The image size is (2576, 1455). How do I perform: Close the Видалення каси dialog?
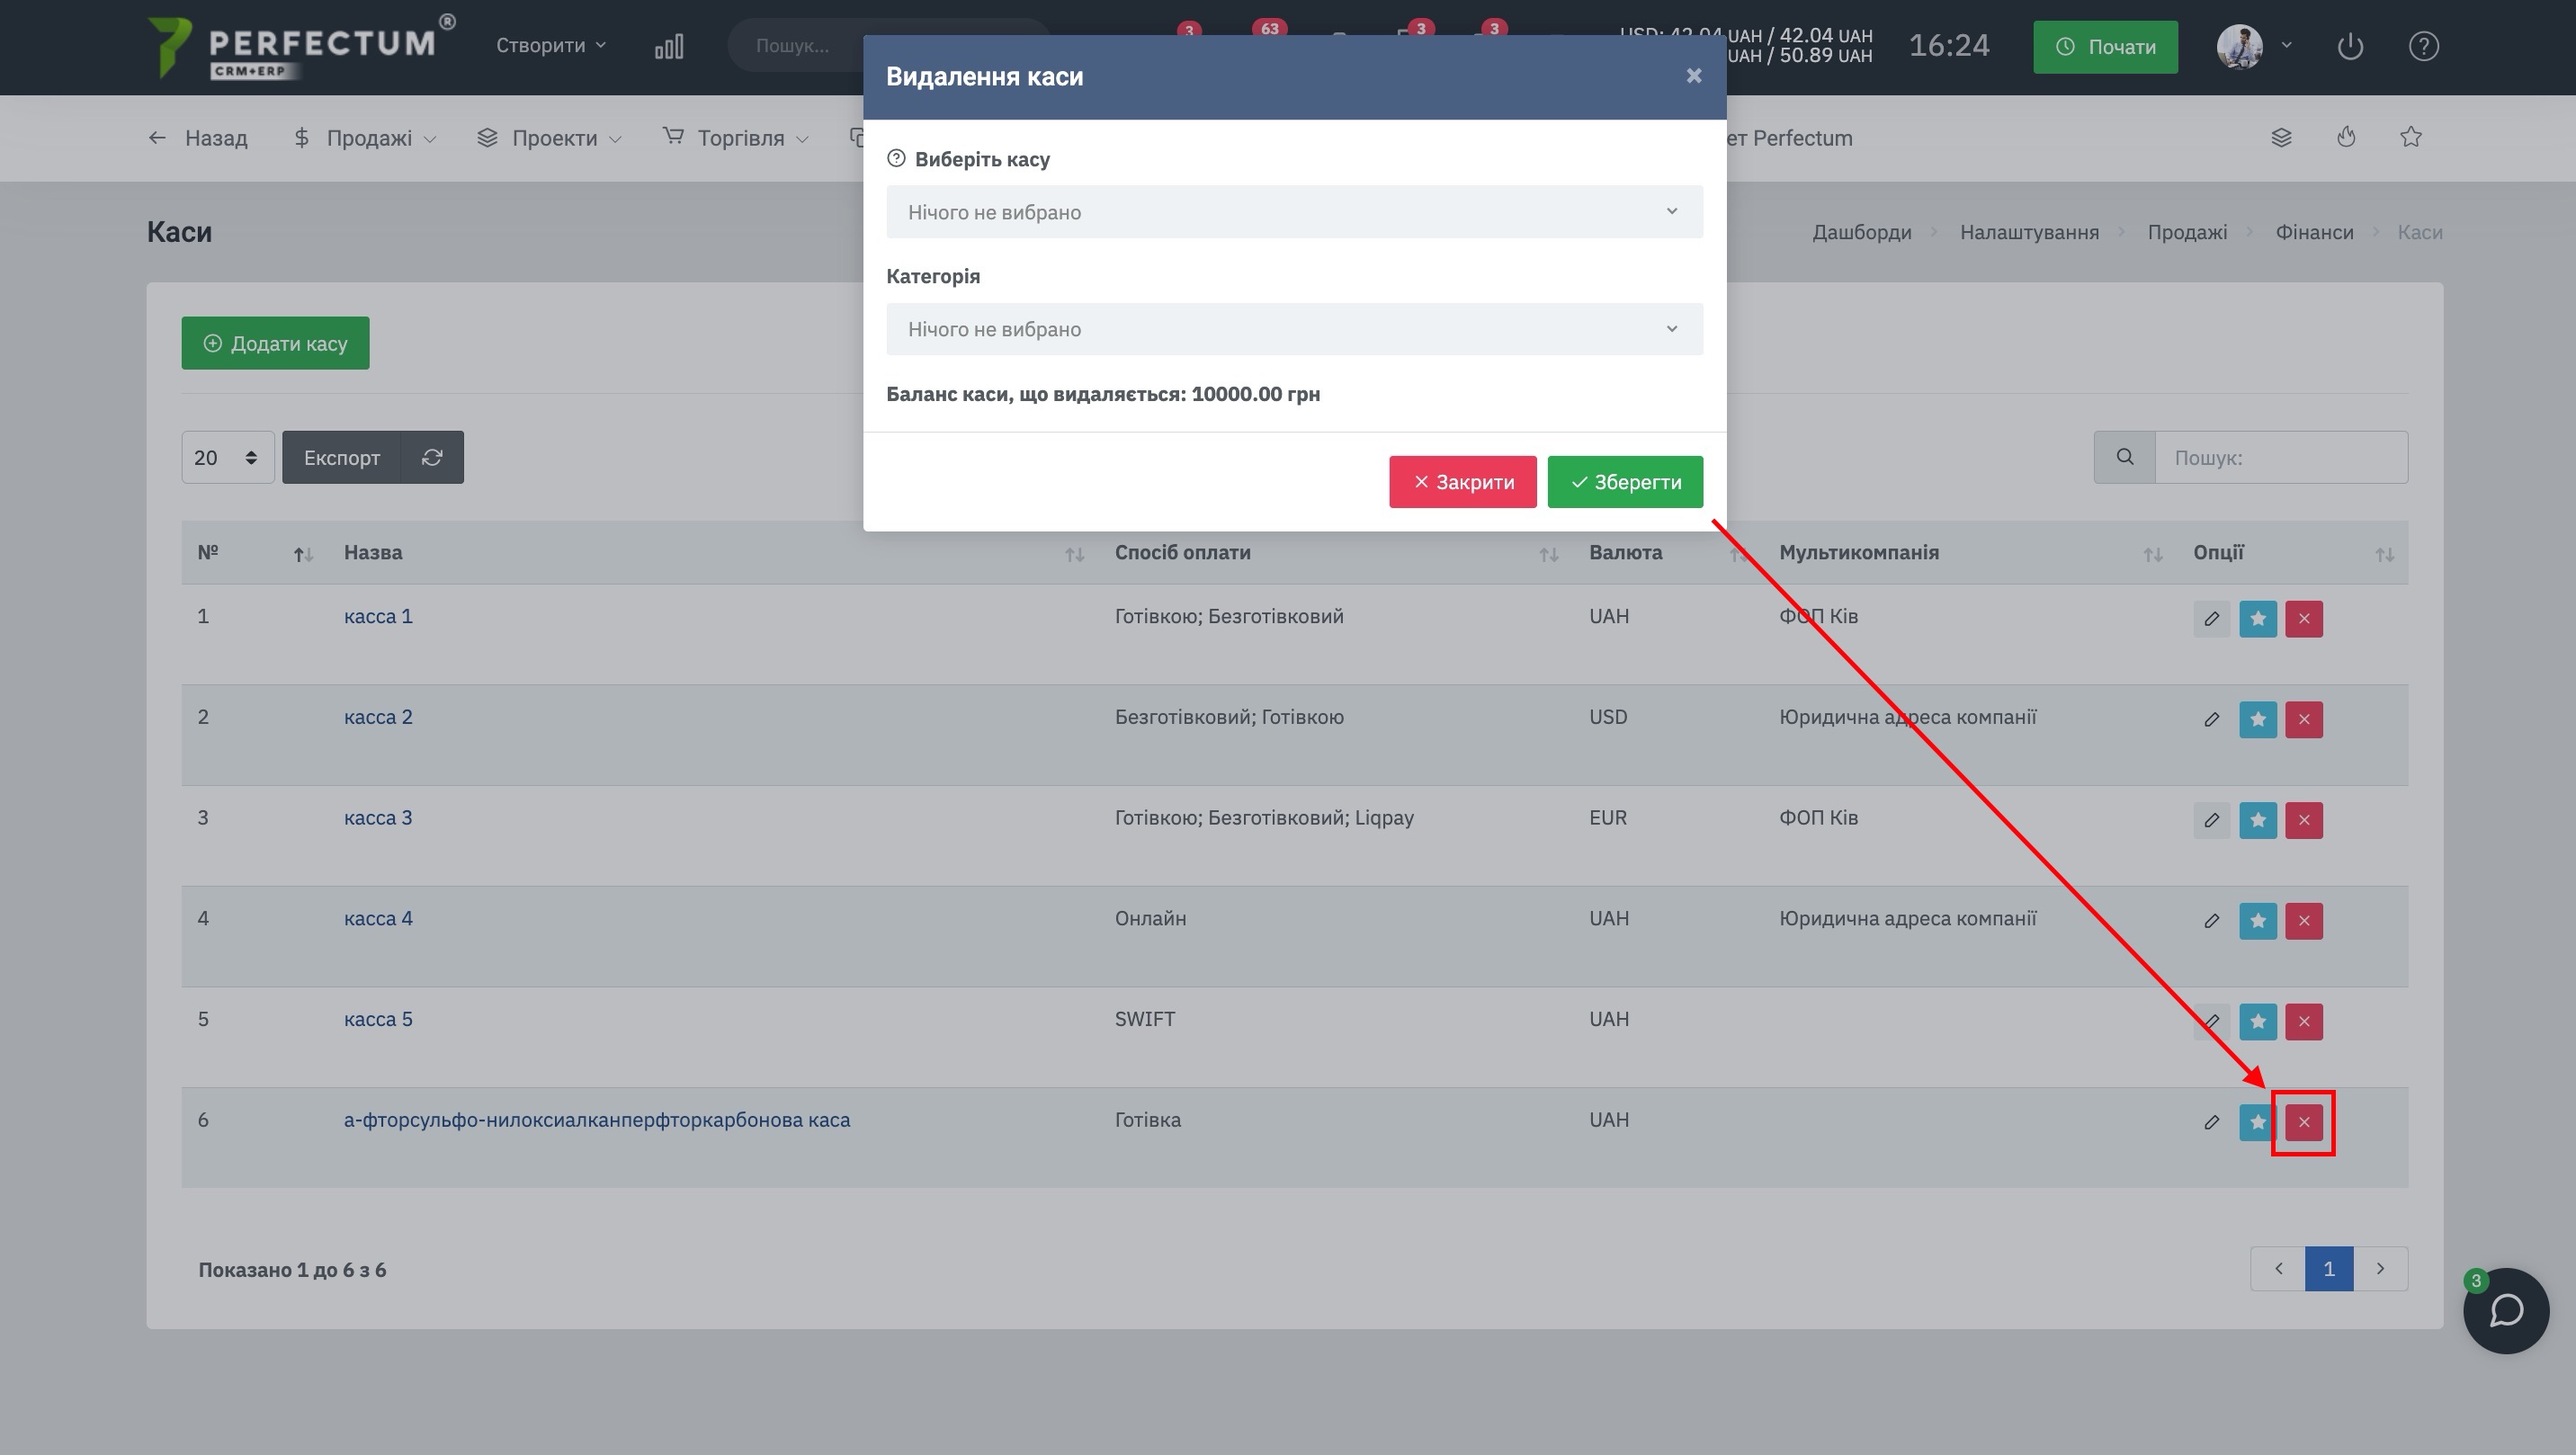(x=1693, y=76)
